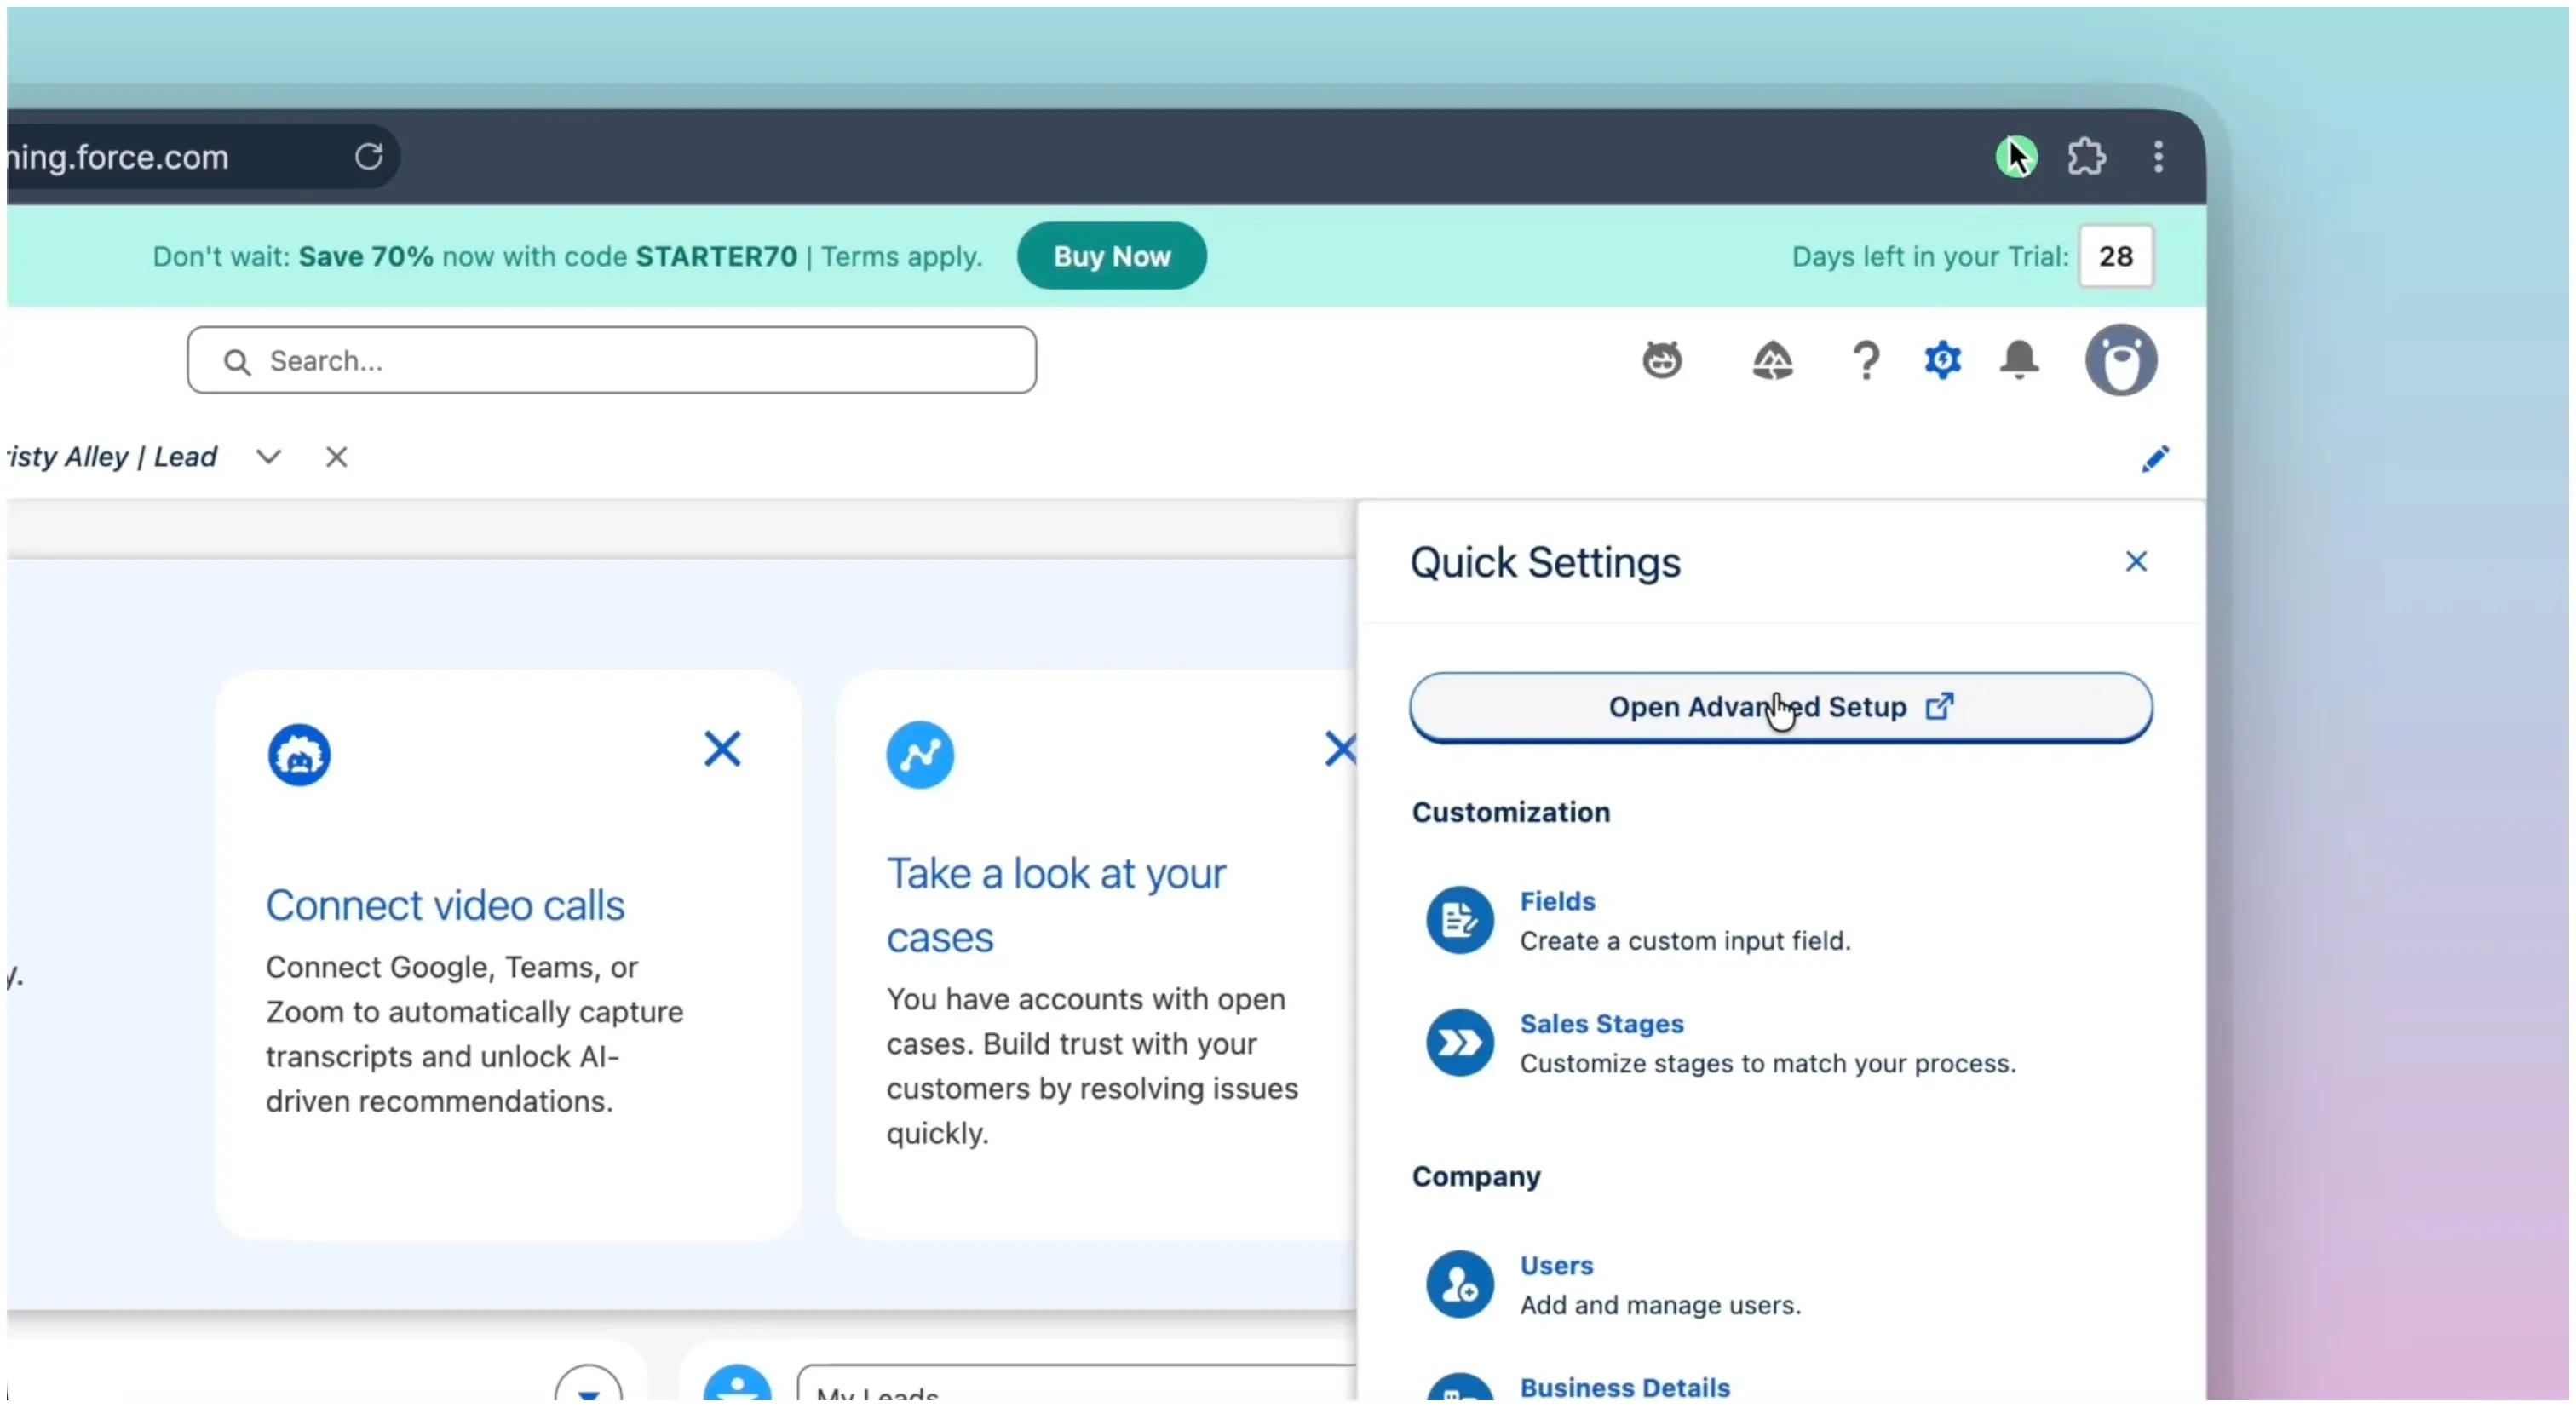The image size is (2576, 1408).
Task: Click the pencil edit navigation icon
Action: pos(2154,459)
